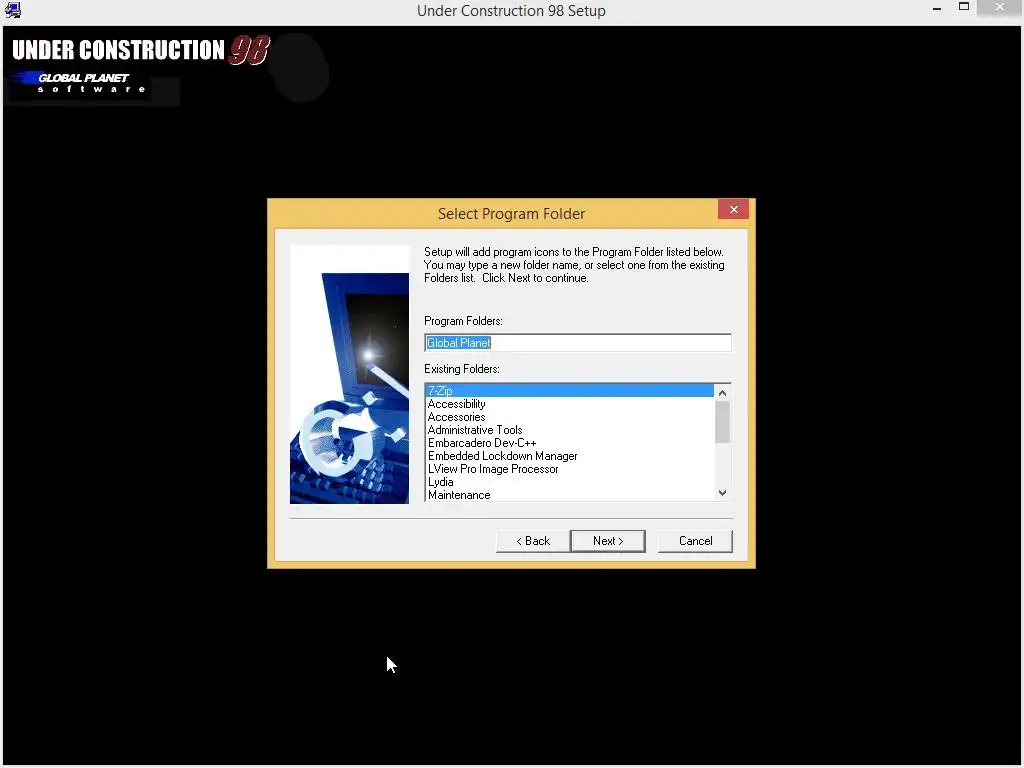The image size is (1024, 768).
Task: Click the Program Folders text field
Action: click(577, 343)
